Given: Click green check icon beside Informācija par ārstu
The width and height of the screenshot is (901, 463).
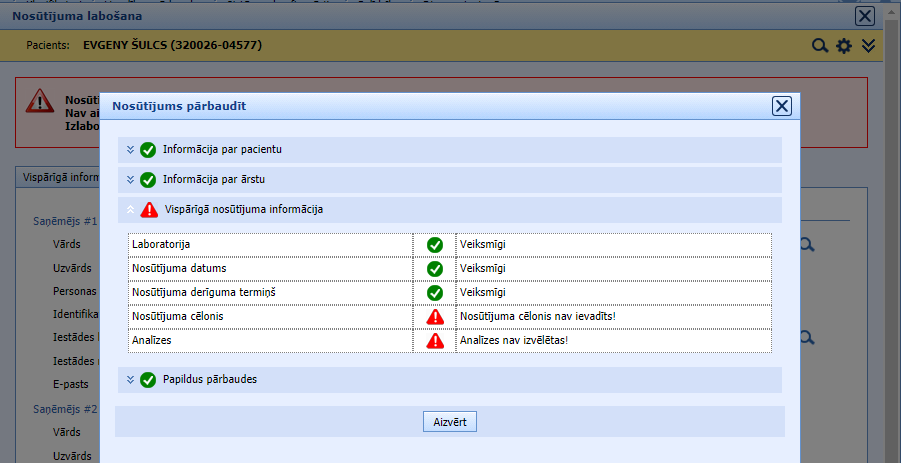Looking at the screenshot, I should [x=148, y=180].
